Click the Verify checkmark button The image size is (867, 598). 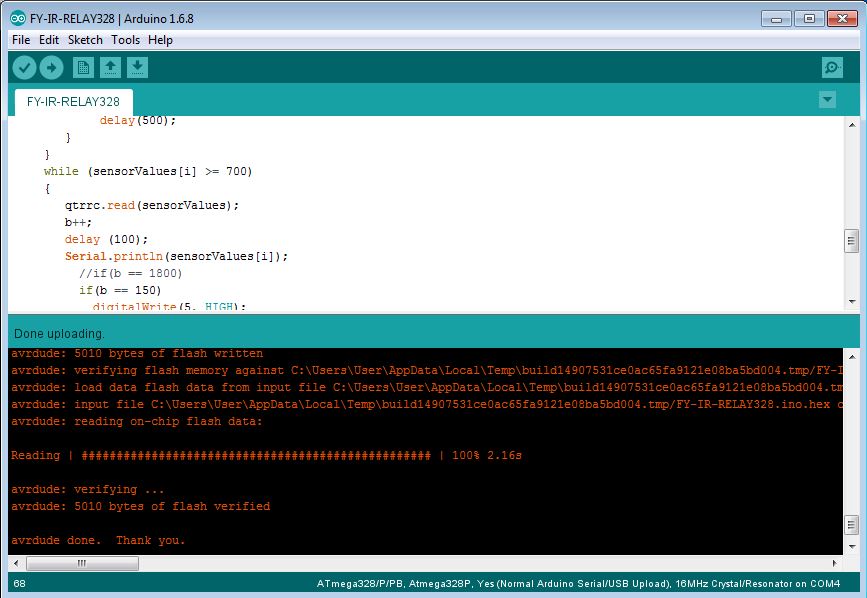tap(24, 68)
